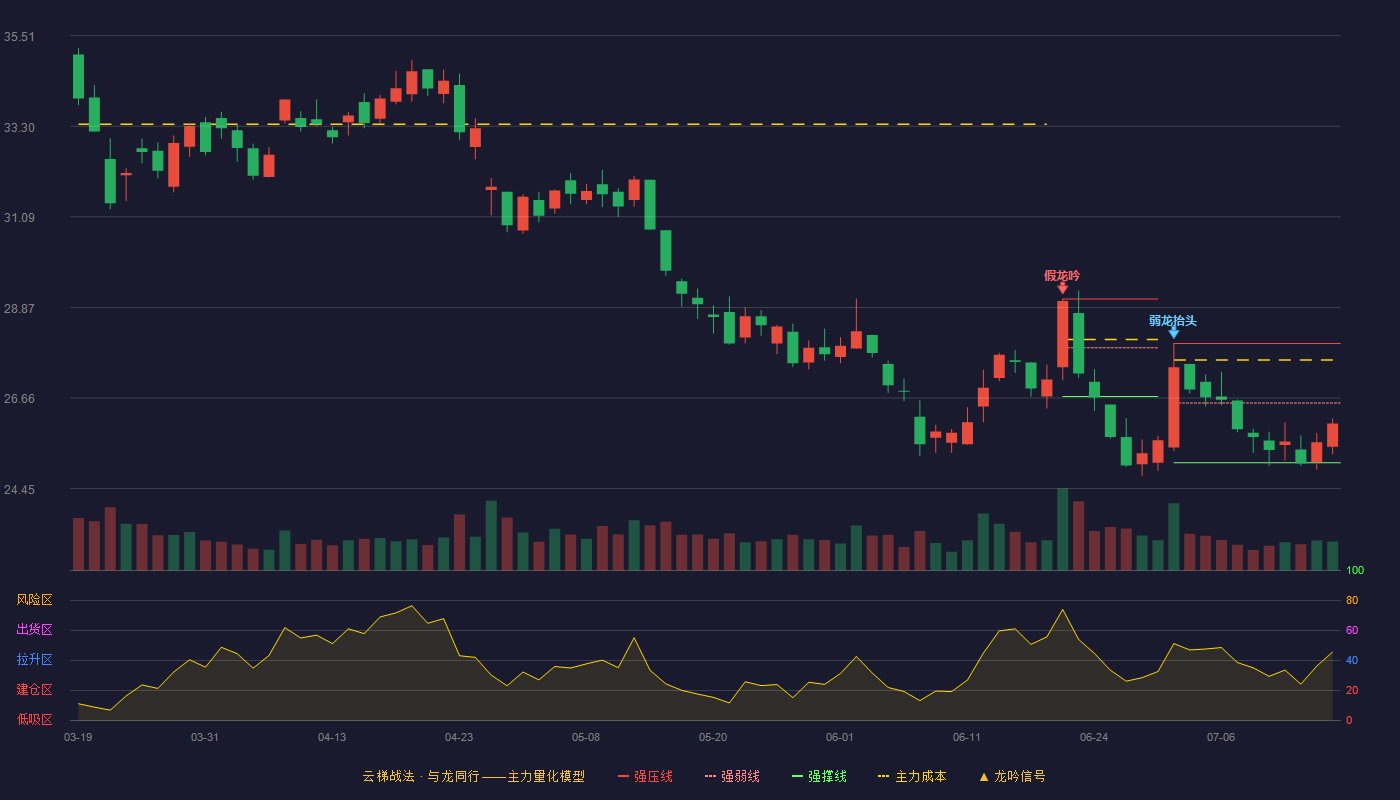Click the blue 弱龙抬头 arrow marker
Screen dimensions: 1400x800
coord(1174,333)
